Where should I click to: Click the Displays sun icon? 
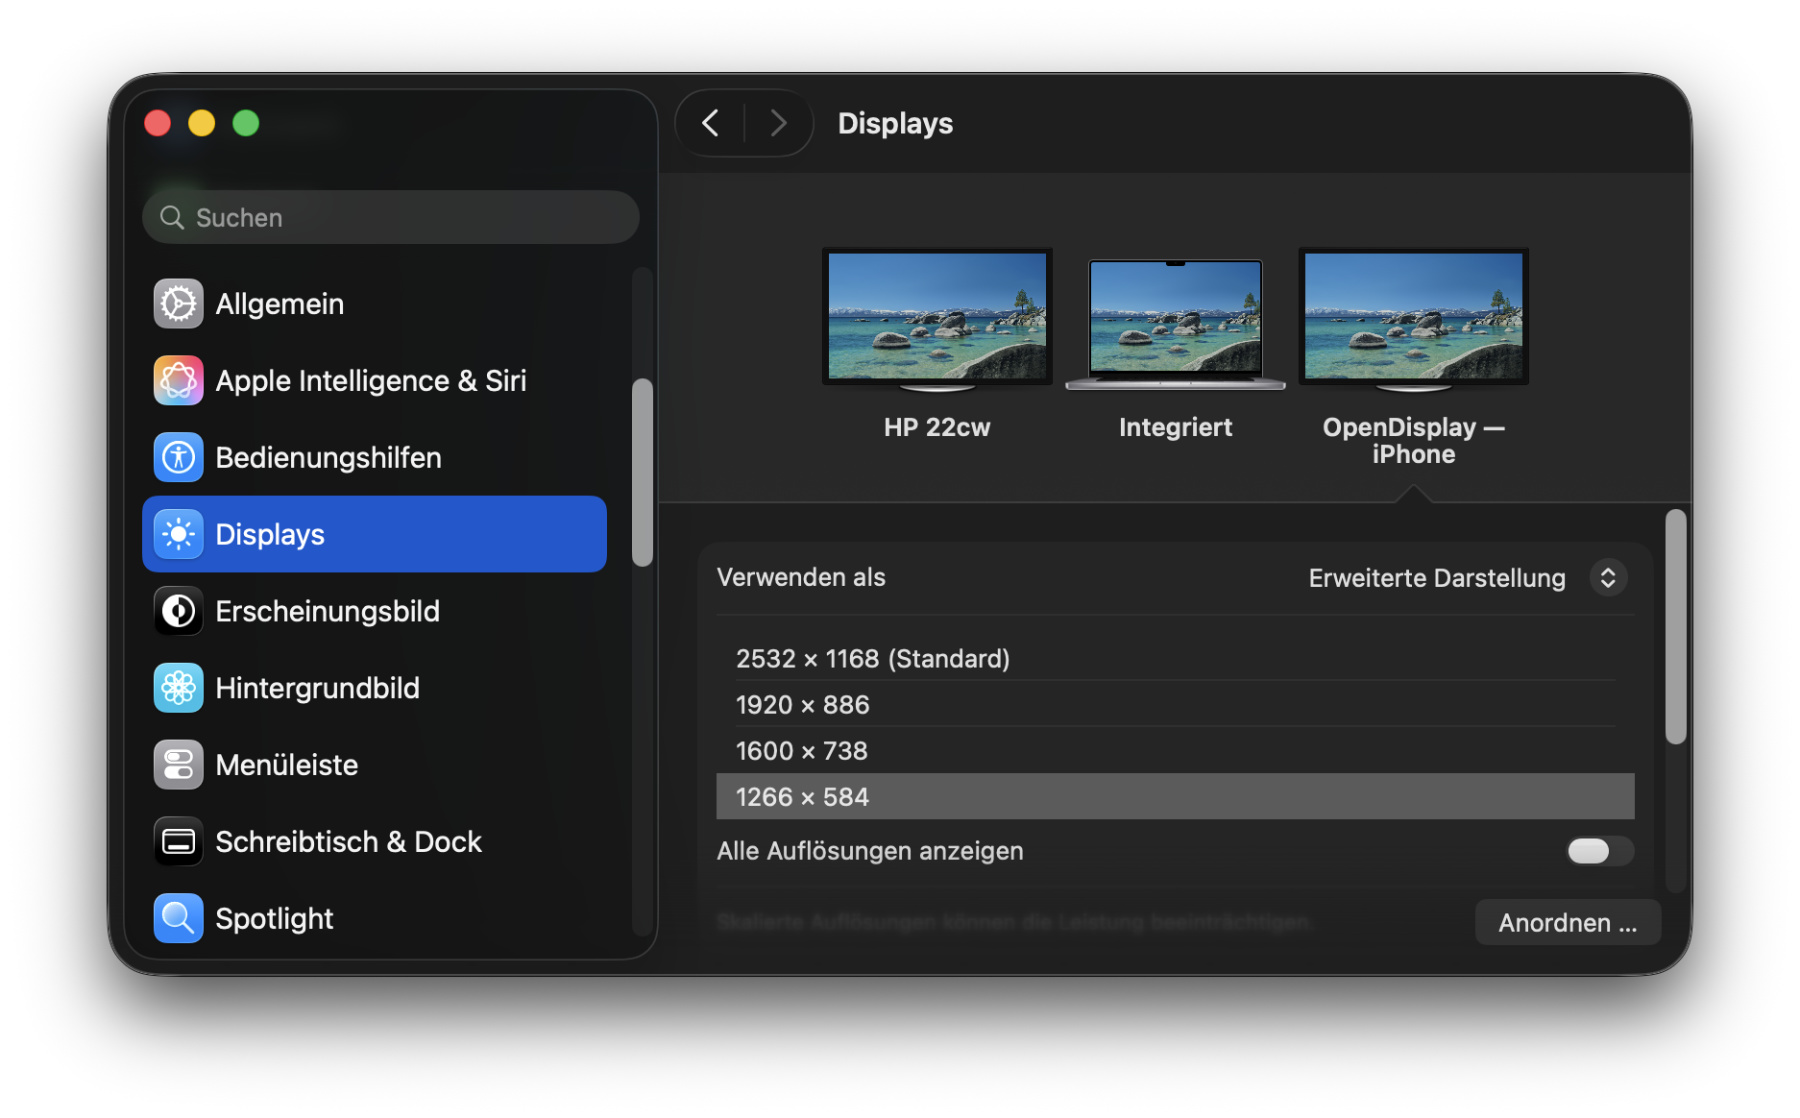coord(178,534)
